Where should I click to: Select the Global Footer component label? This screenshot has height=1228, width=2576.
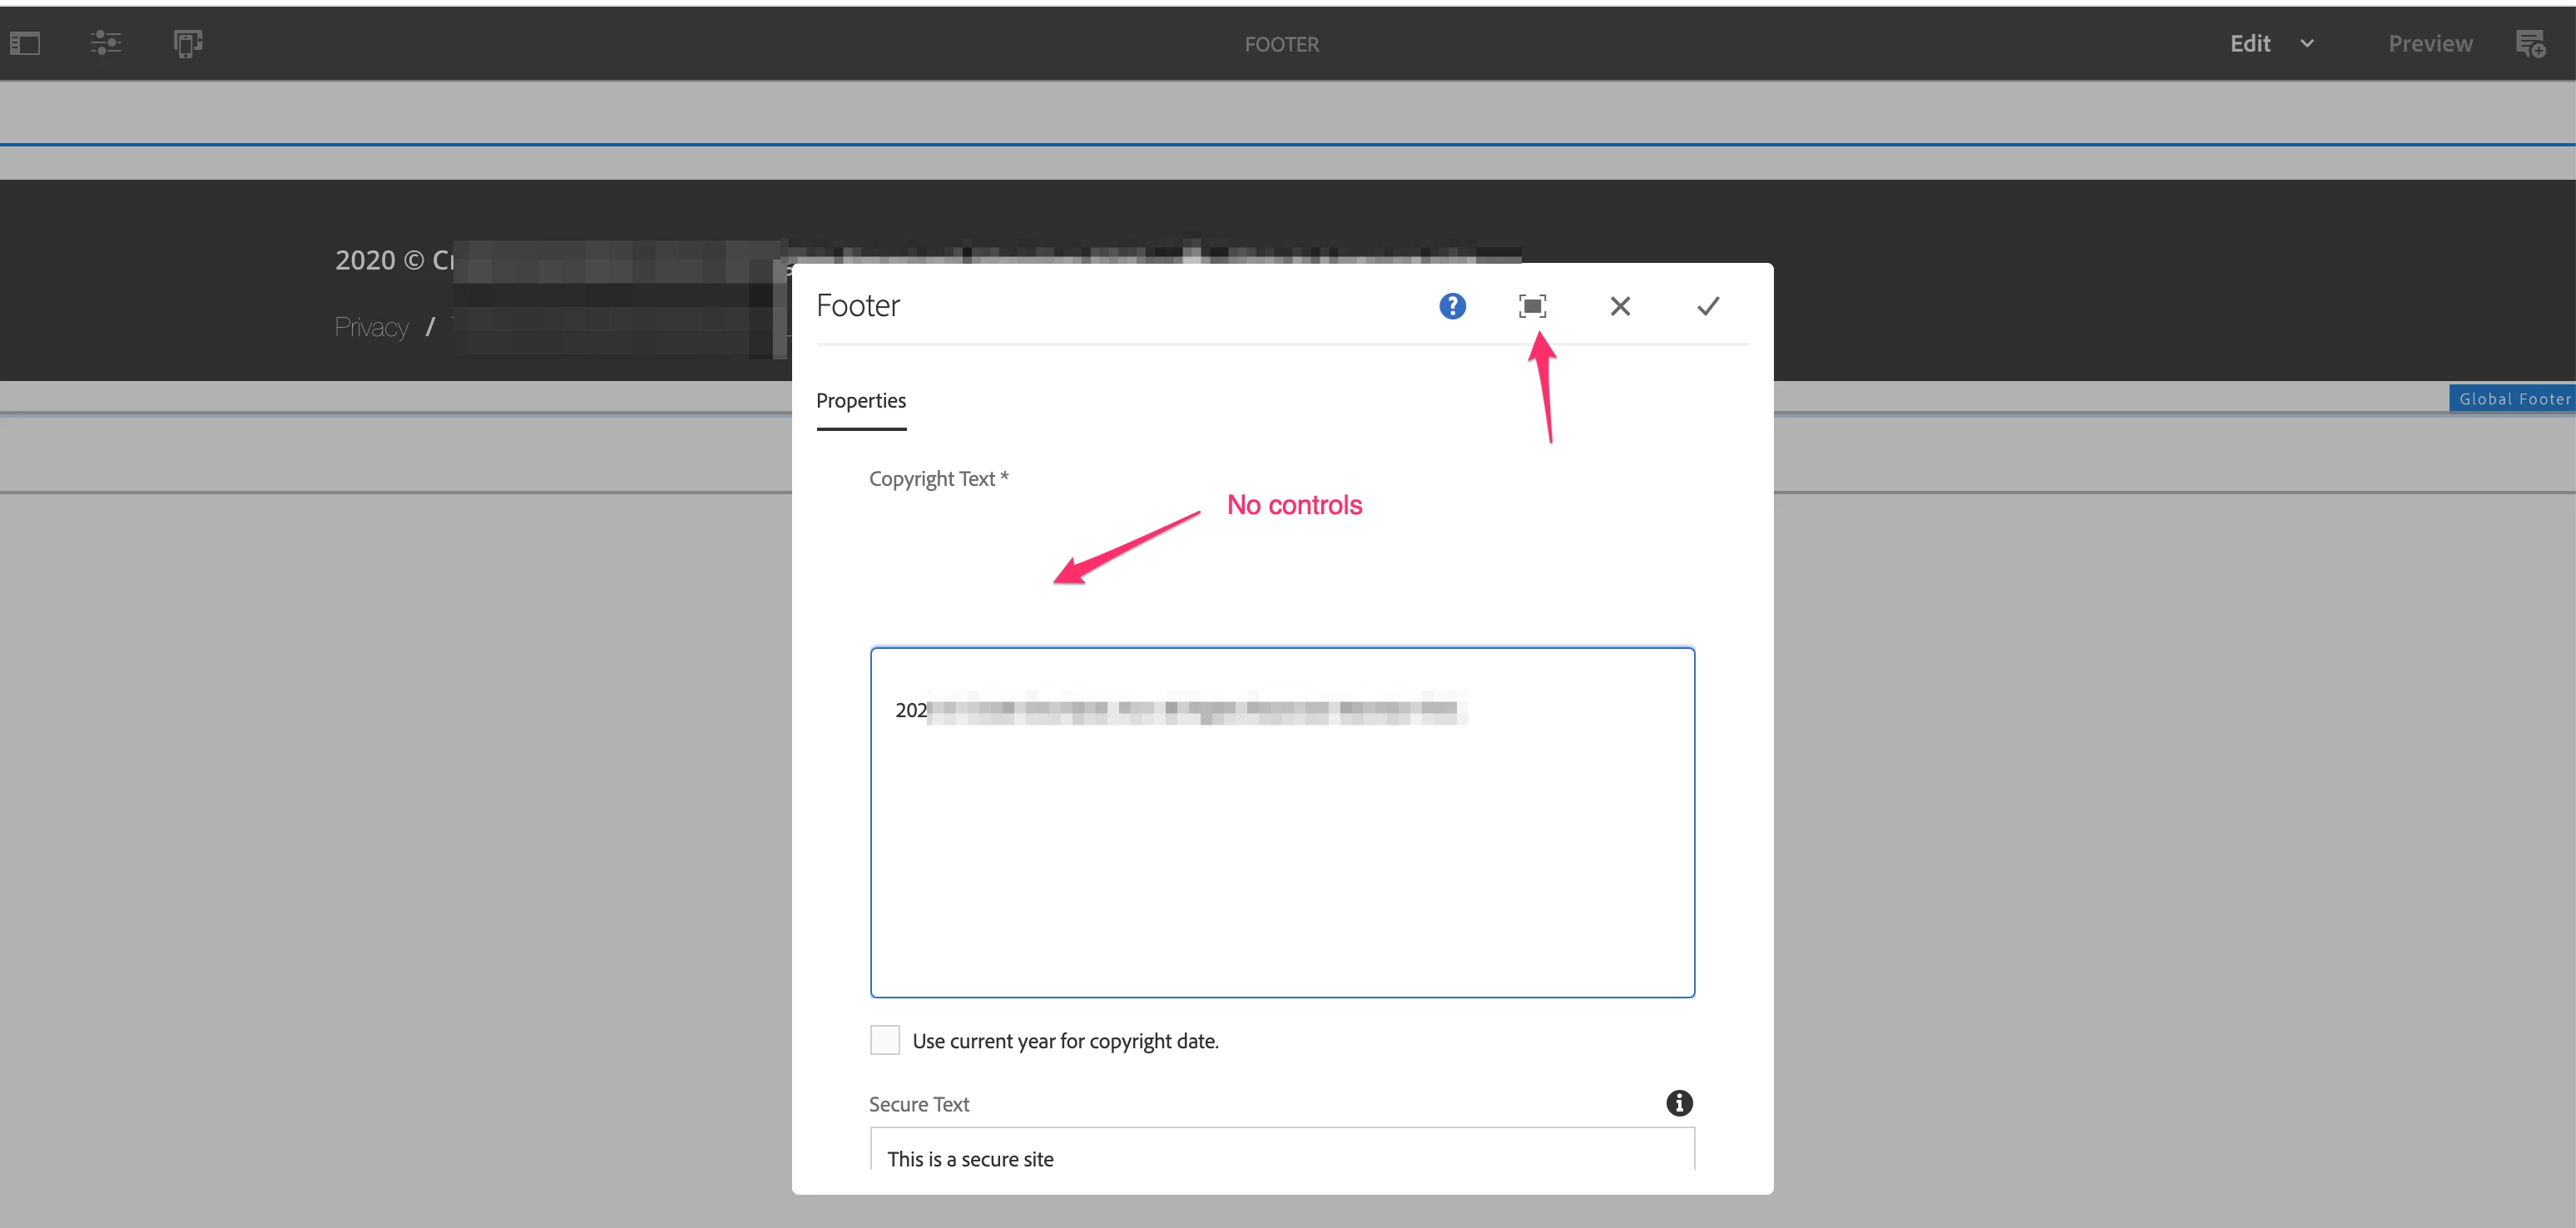[2513, 399]
